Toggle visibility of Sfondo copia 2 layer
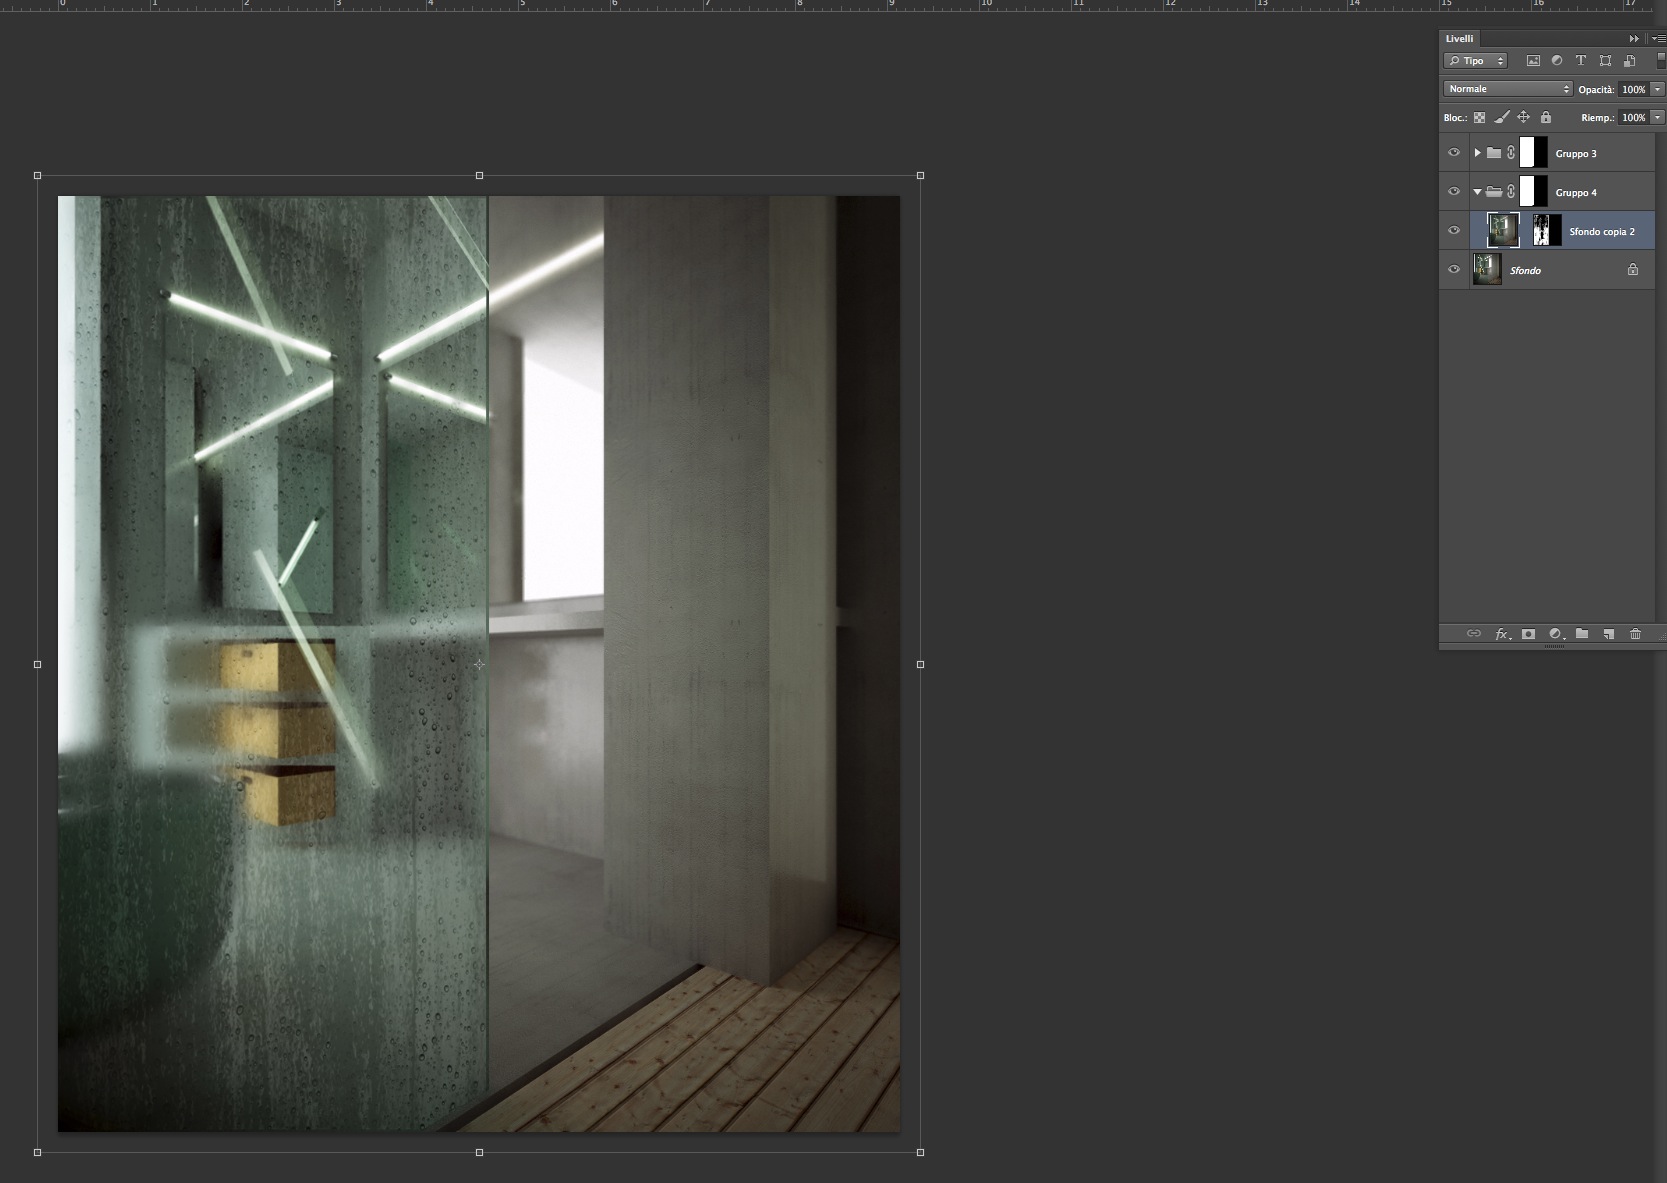 (1454, 231)
